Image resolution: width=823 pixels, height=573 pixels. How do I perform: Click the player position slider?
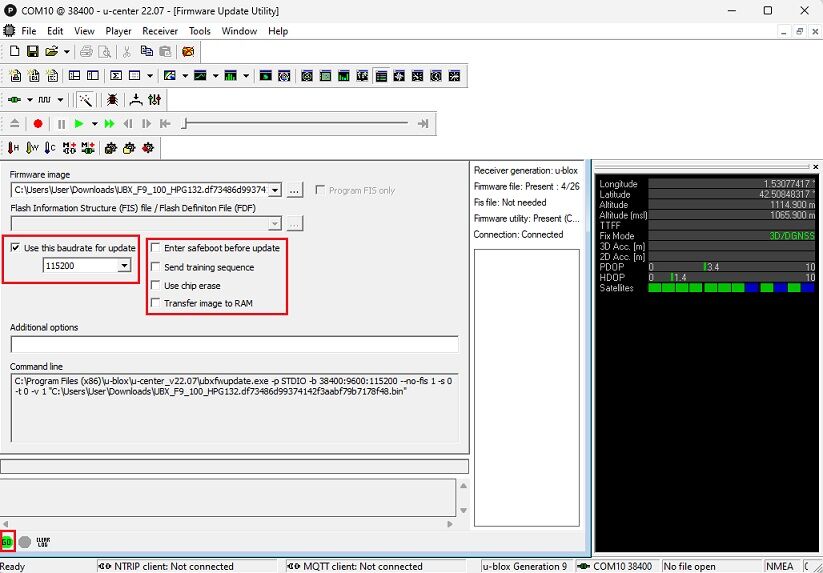tap(185, 124)
